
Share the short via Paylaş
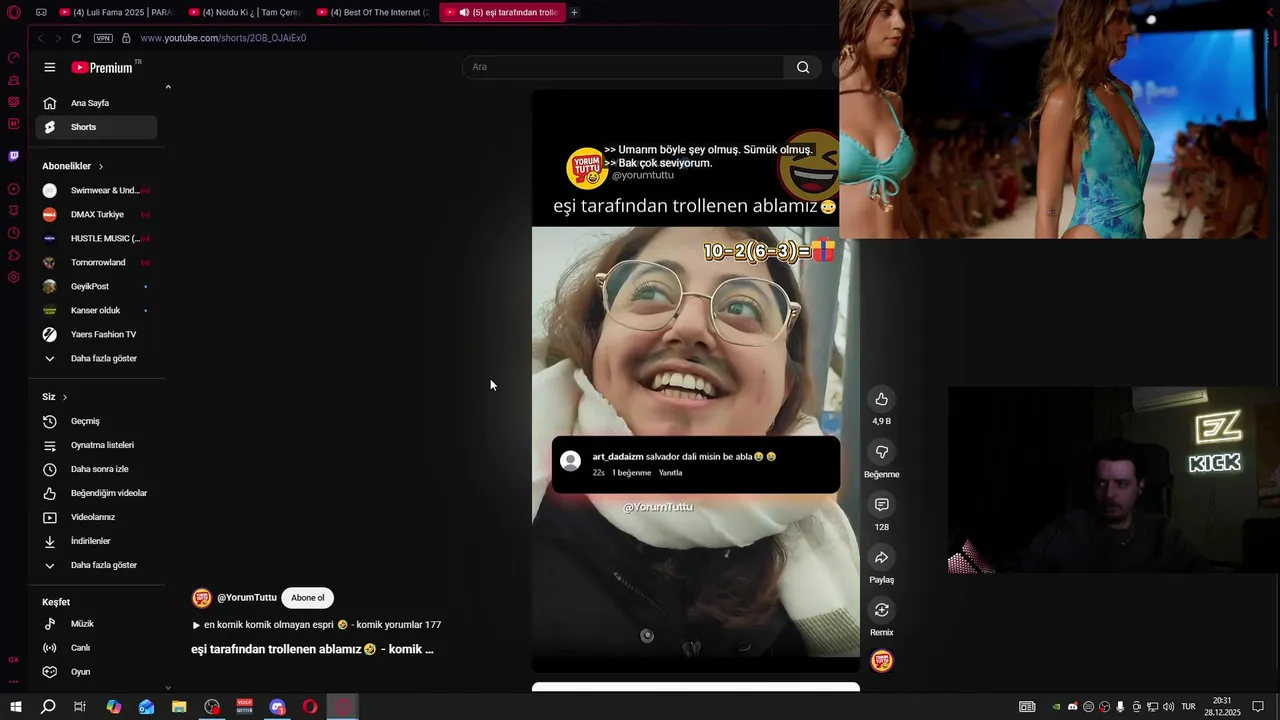click(x=881, y=557)
